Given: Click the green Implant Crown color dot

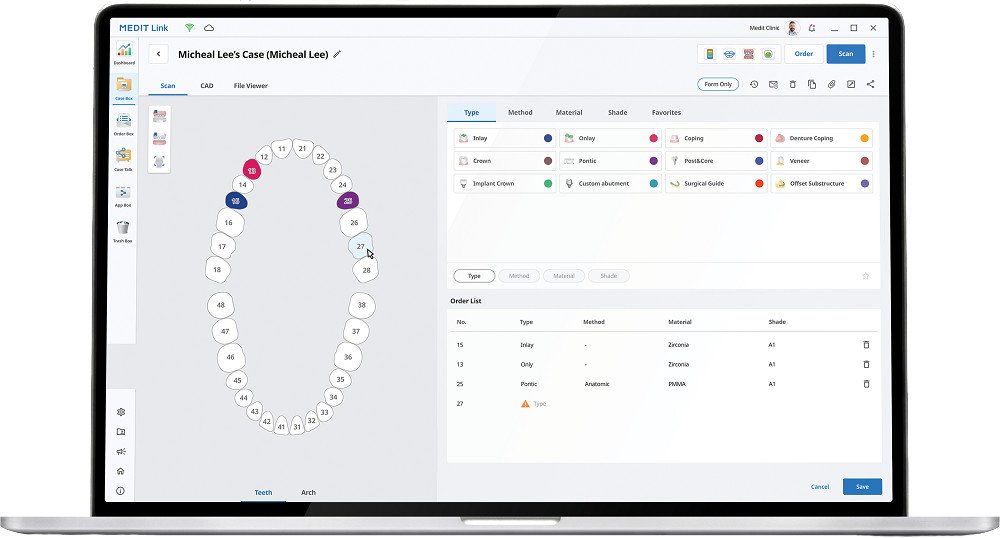Looking at the screenshot, I should click(x=548, y=184).
